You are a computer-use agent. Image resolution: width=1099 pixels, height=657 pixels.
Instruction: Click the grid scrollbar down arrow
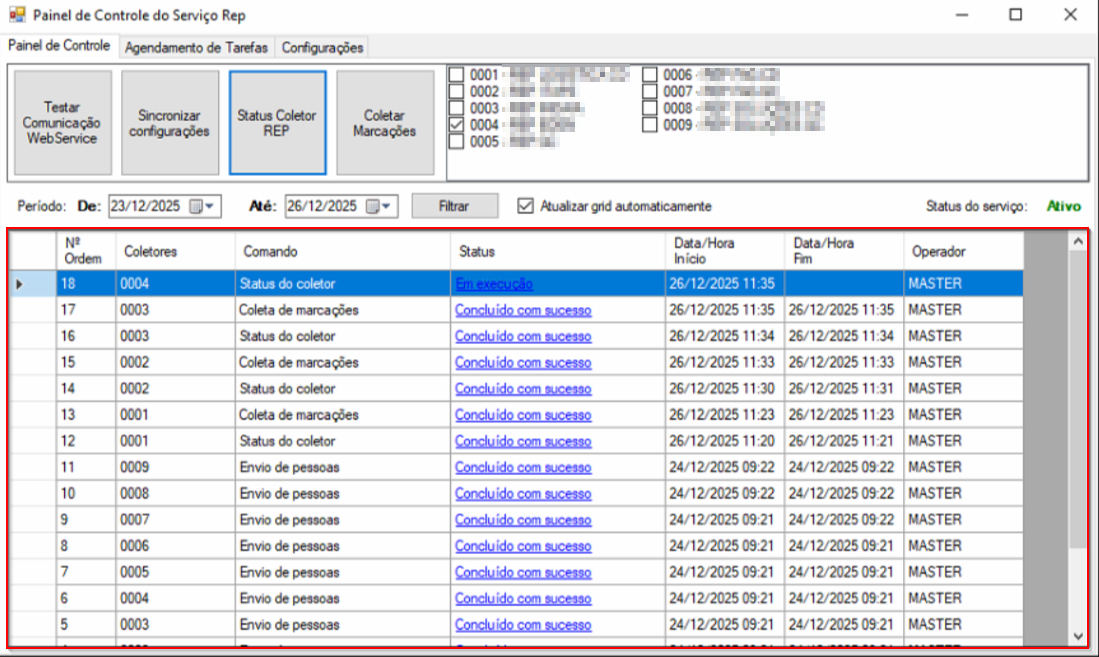pos(1077,635)
